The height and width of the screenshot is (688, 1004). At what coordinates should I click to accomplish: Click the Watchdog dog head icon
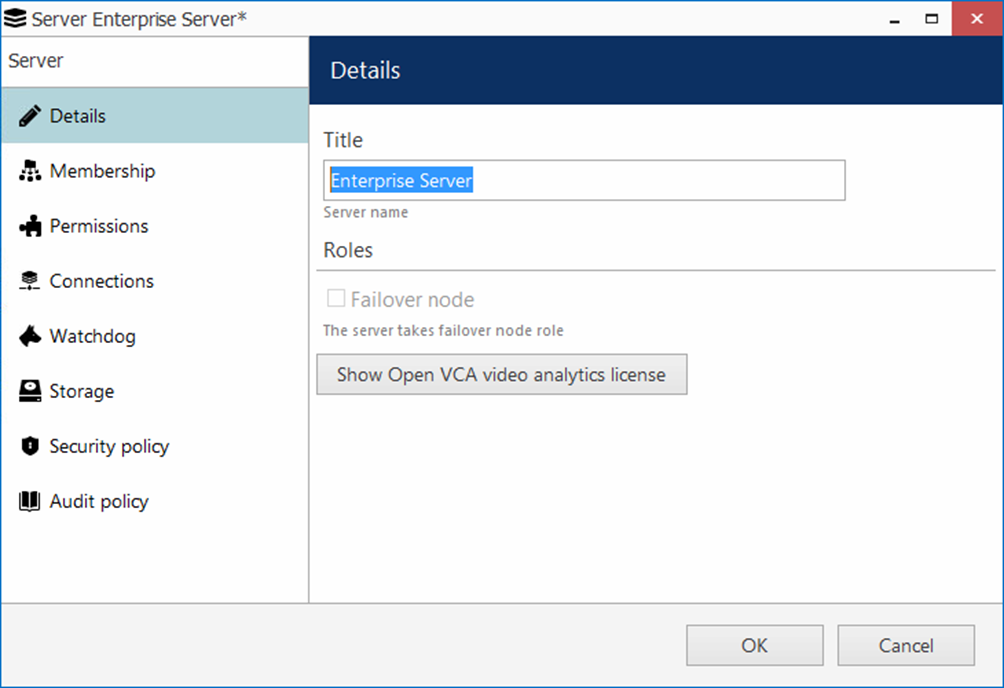[30, 336]
